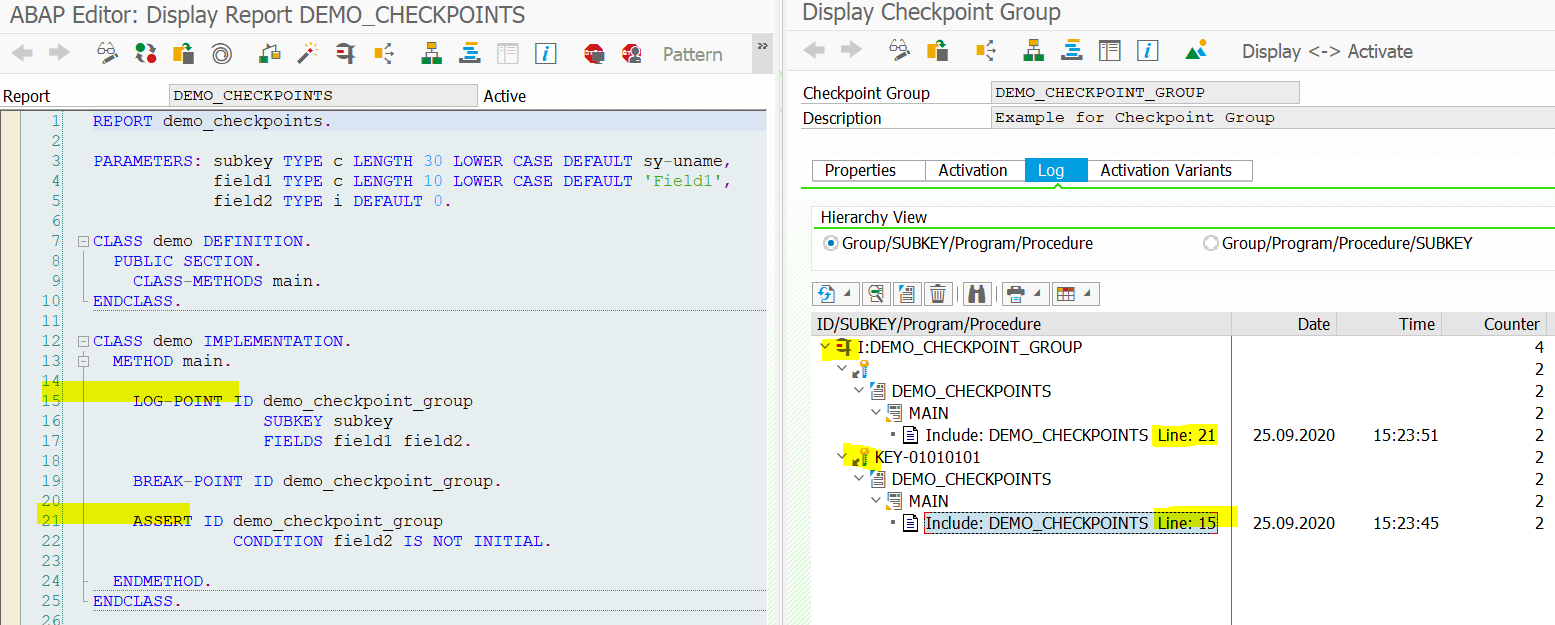This screenshot has height=625, width=1555.
Task: Click the Time column header
Action: pyautogui.click(x=1387, y=324)
